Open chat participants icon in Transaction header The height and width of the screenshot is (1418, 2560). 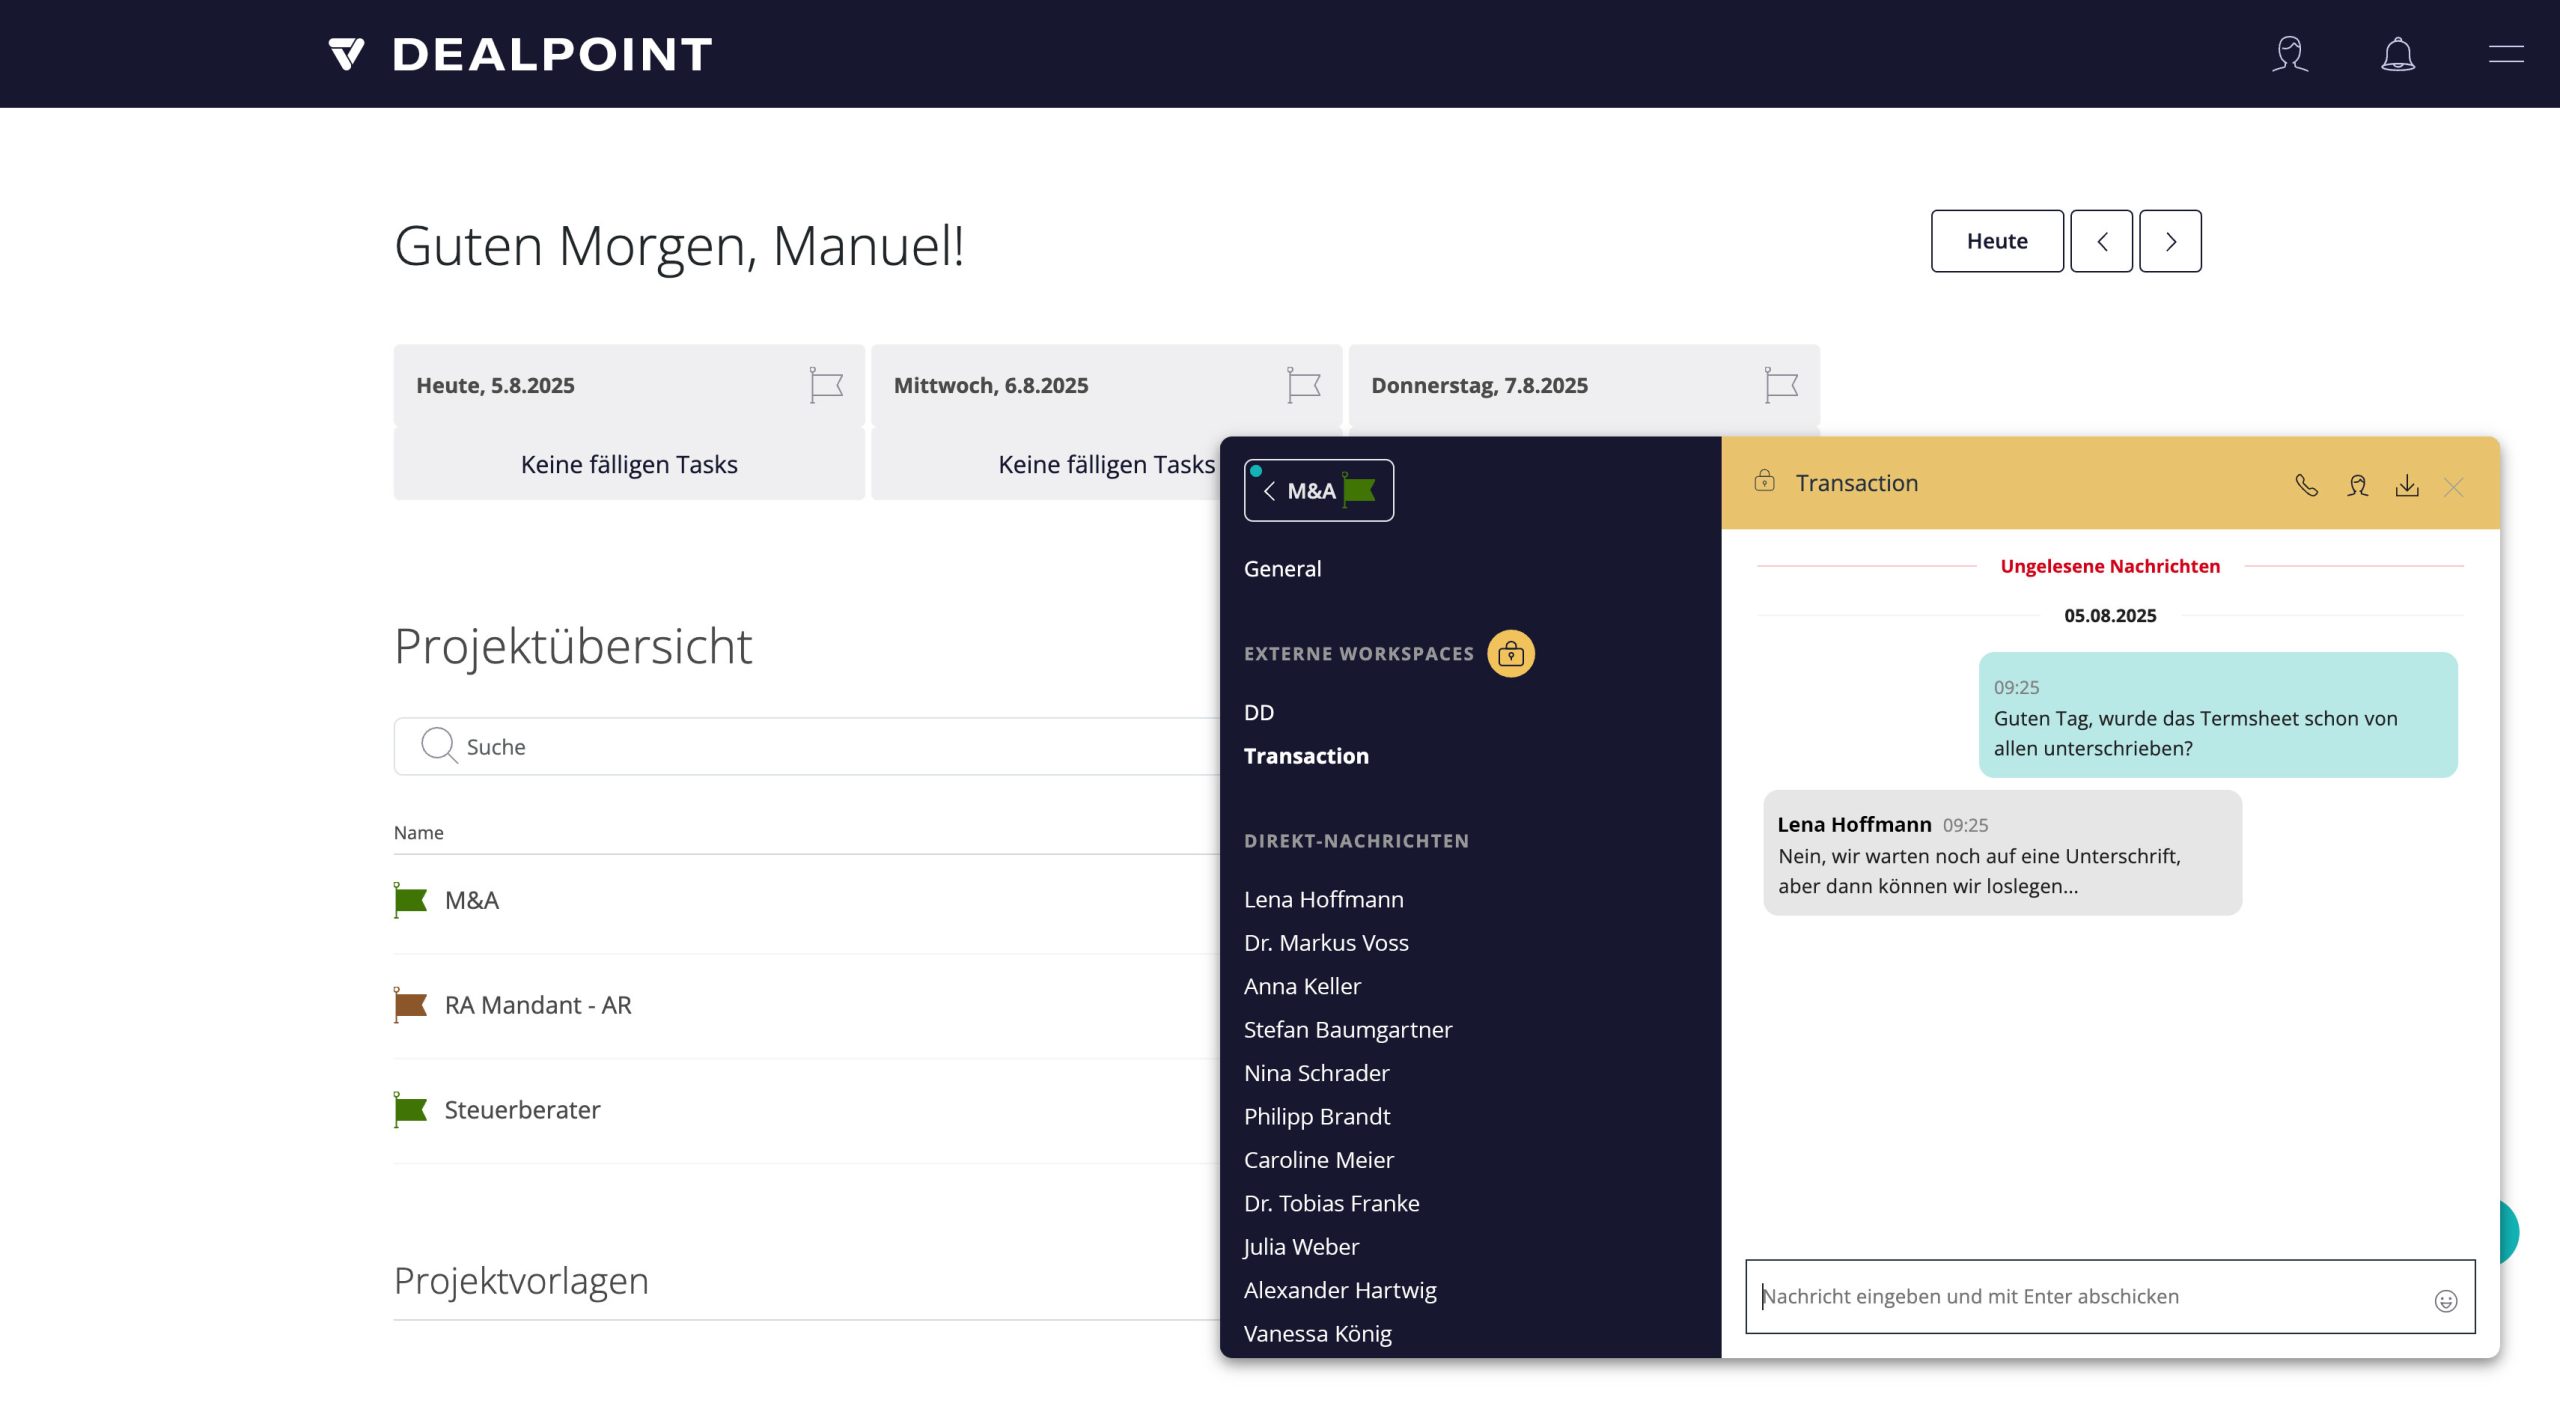point(2357,486)
